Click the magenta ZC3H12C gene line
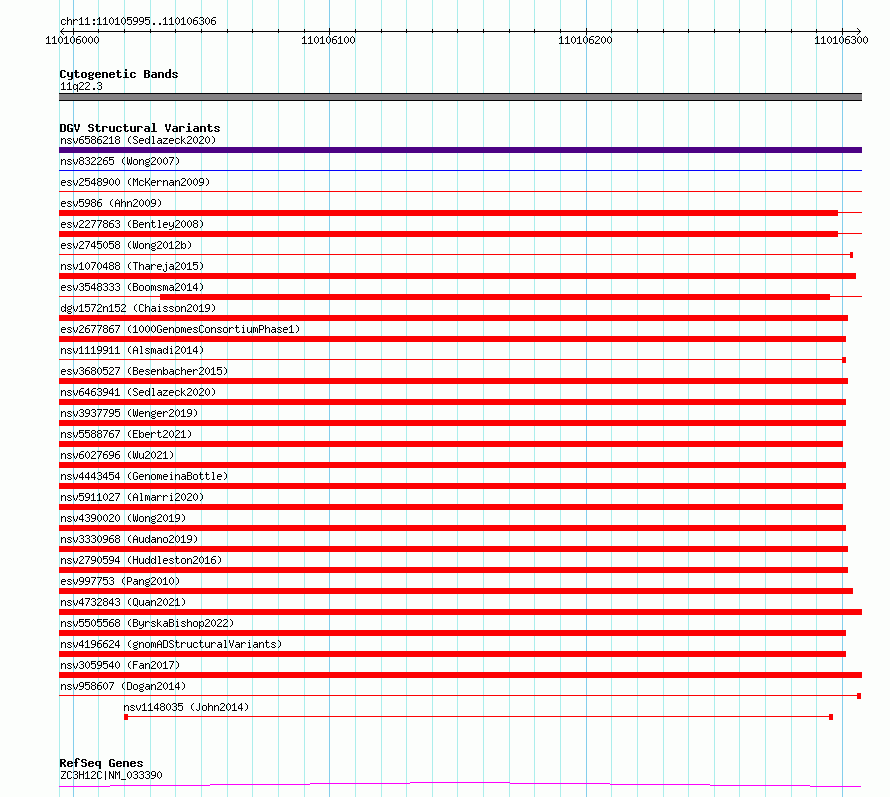The width and height of the screenshot is (890, 797). pos(460,785)
